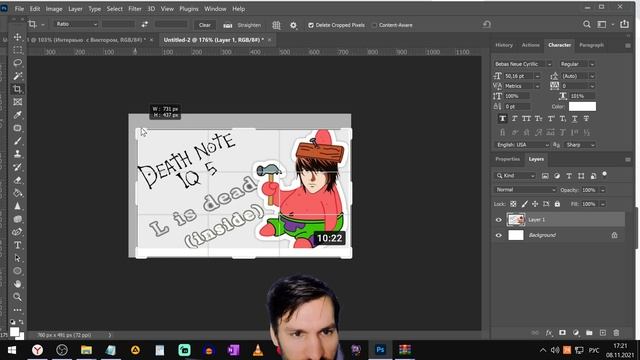The height and width of the screenshot is (360, 640).
Task: Open the crop overlay grid options
Action: coord(276,25)
